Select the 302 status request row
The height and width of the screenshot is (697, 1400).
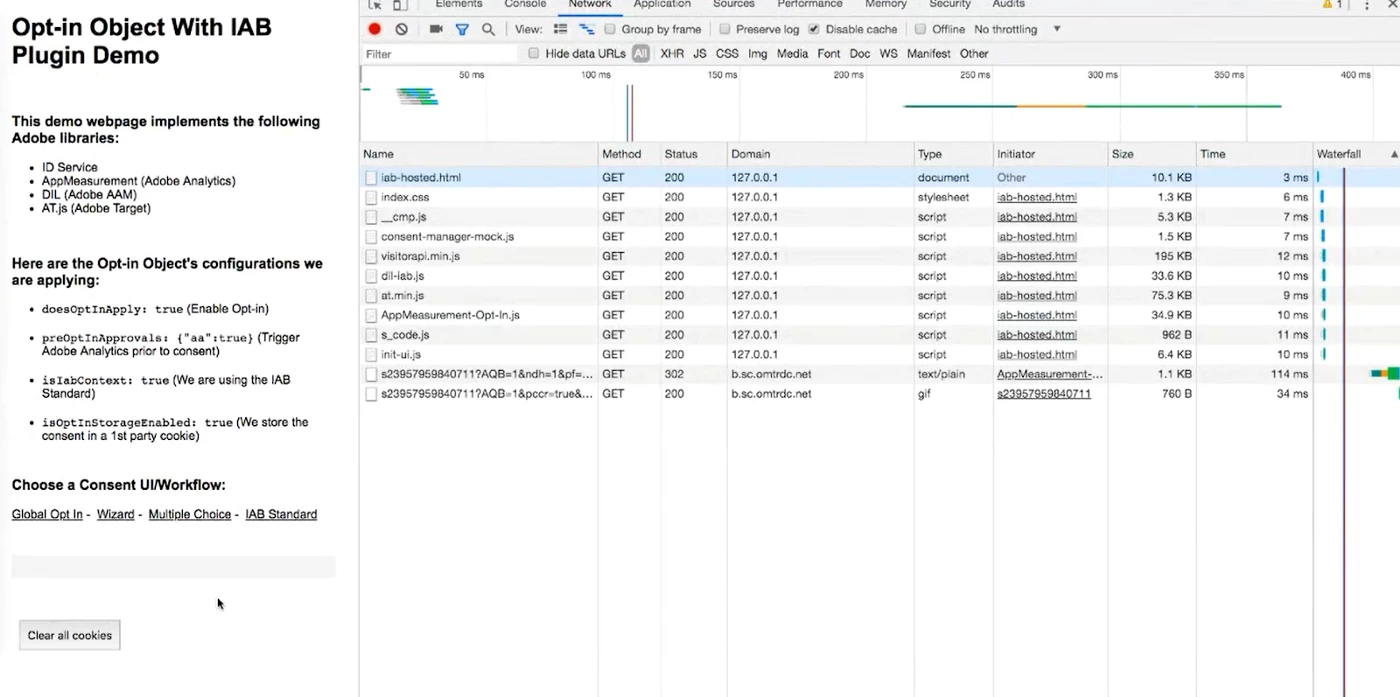click(879, 374)
